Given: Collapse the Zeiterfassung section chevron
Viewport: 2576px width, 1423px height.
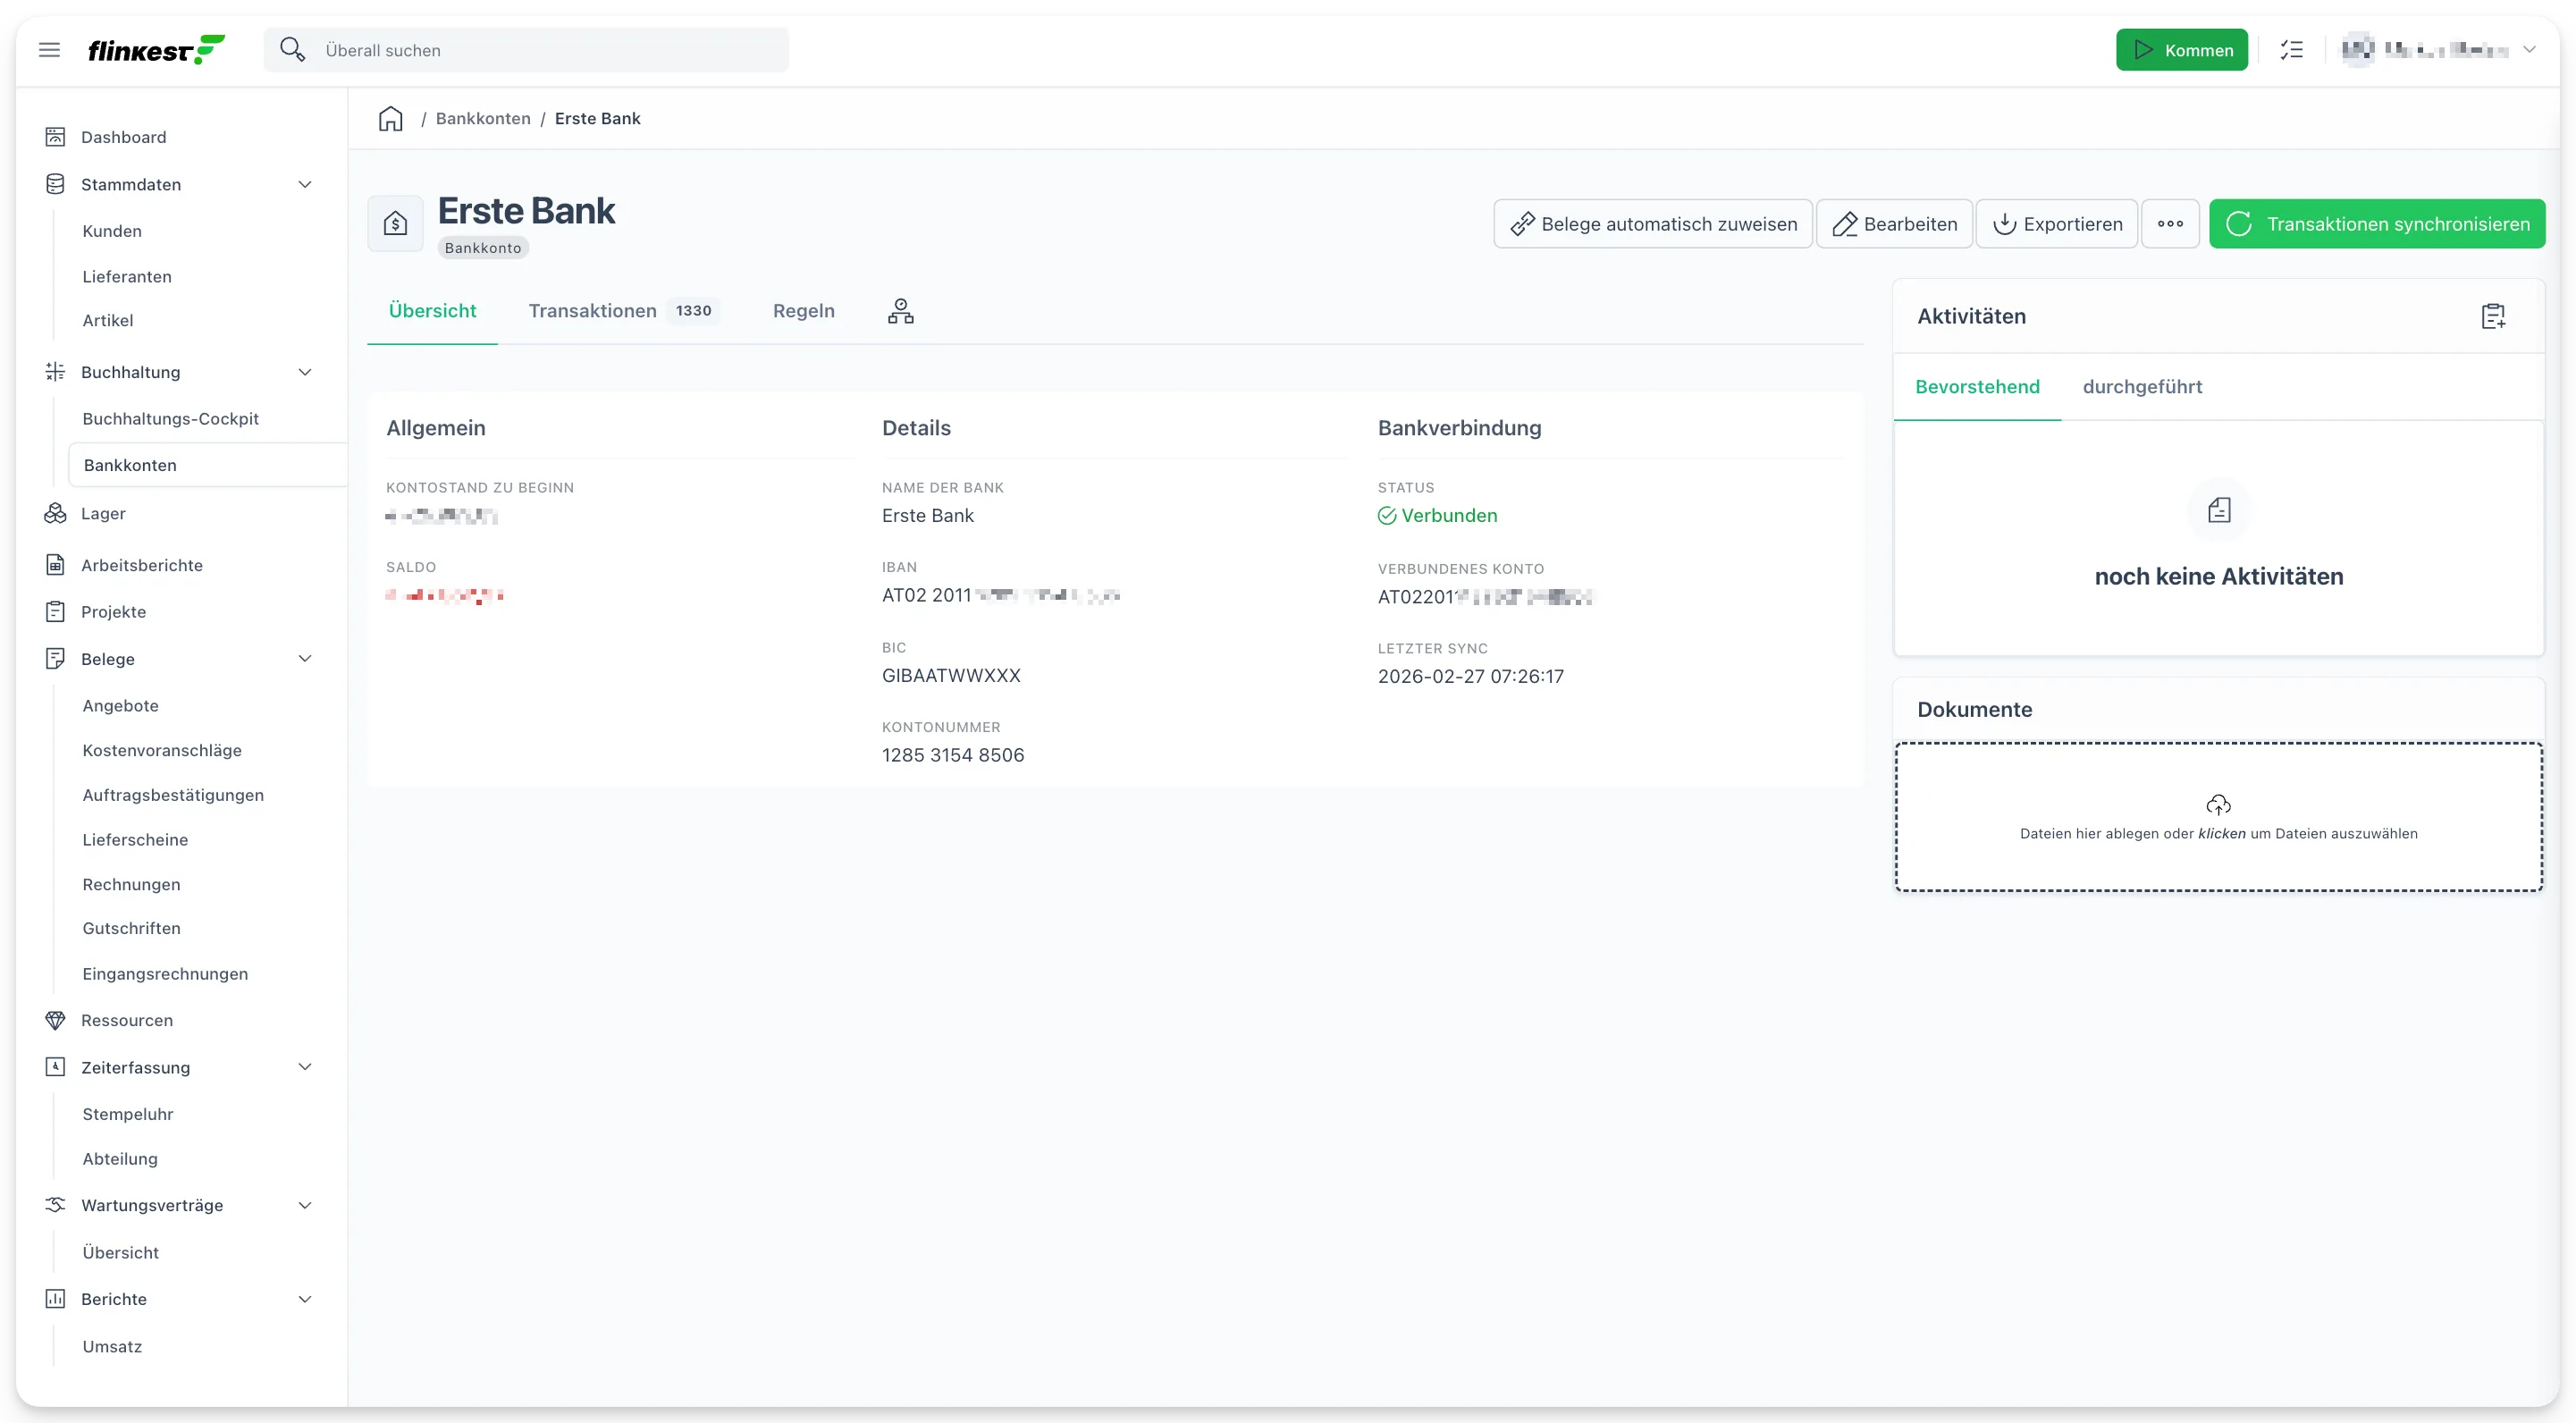Looking at the screenshot, I should point(305,1067).
